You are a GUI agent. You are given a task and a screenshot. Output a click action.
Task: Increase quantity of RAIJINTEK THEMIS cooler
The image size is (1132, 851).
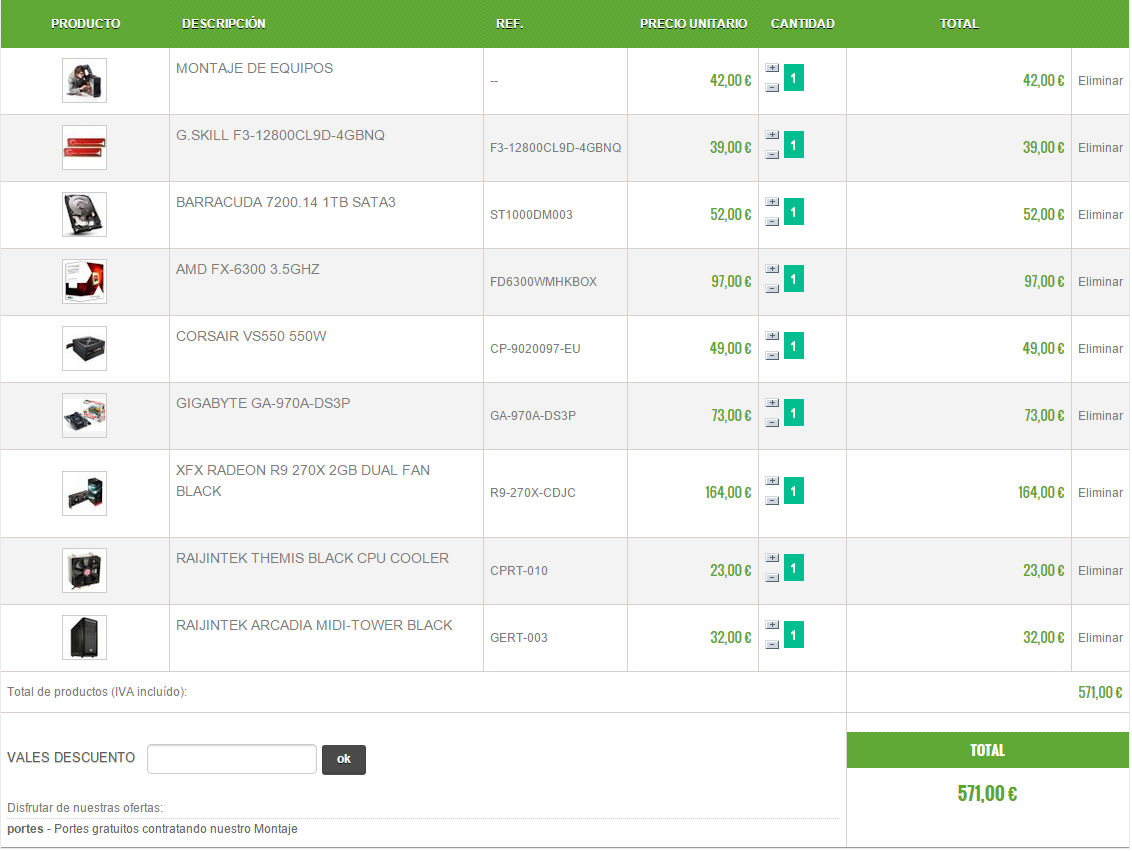(x=772, y=559)
